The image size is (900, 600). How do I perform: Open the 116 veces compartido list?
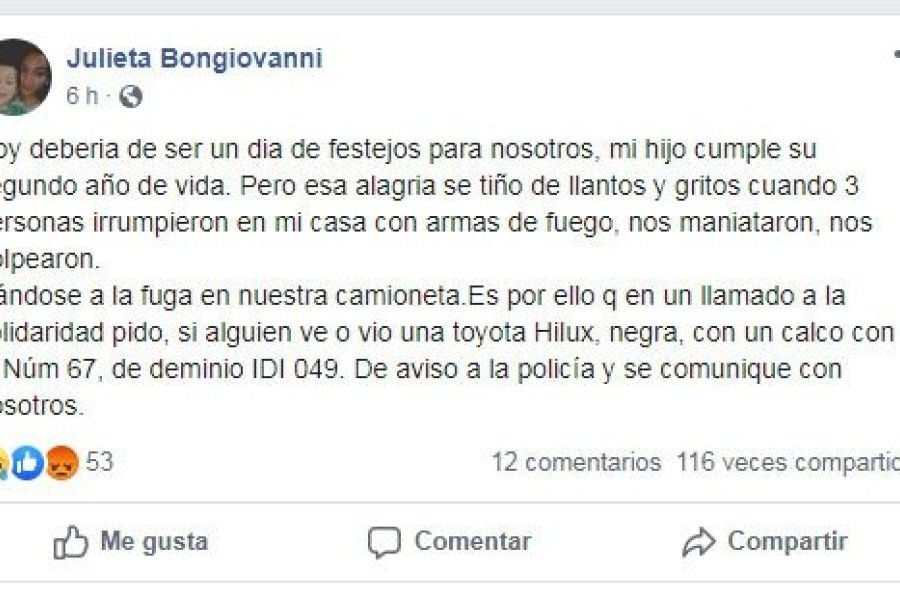point(788,462)
